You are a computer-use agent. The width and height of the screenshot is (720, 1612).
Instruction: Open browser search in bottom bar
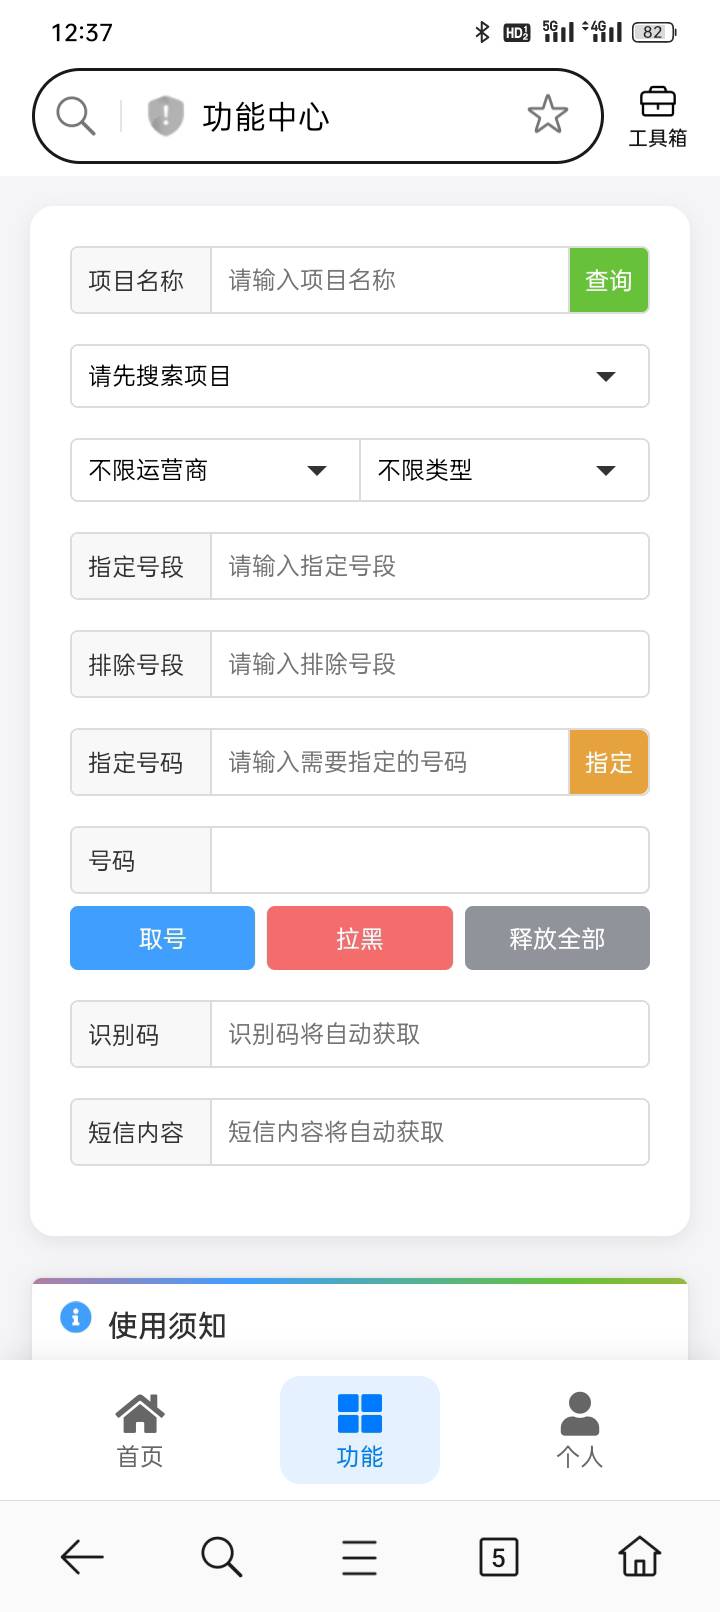pyautogui.click(x=221, y=1556)
